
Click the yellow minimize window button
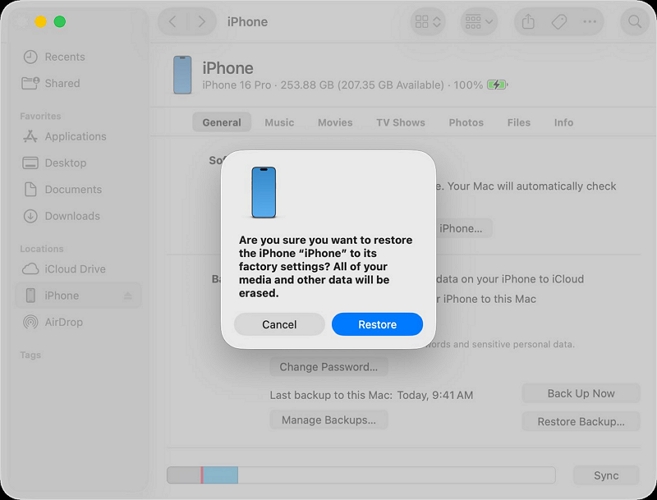point(40,21)
